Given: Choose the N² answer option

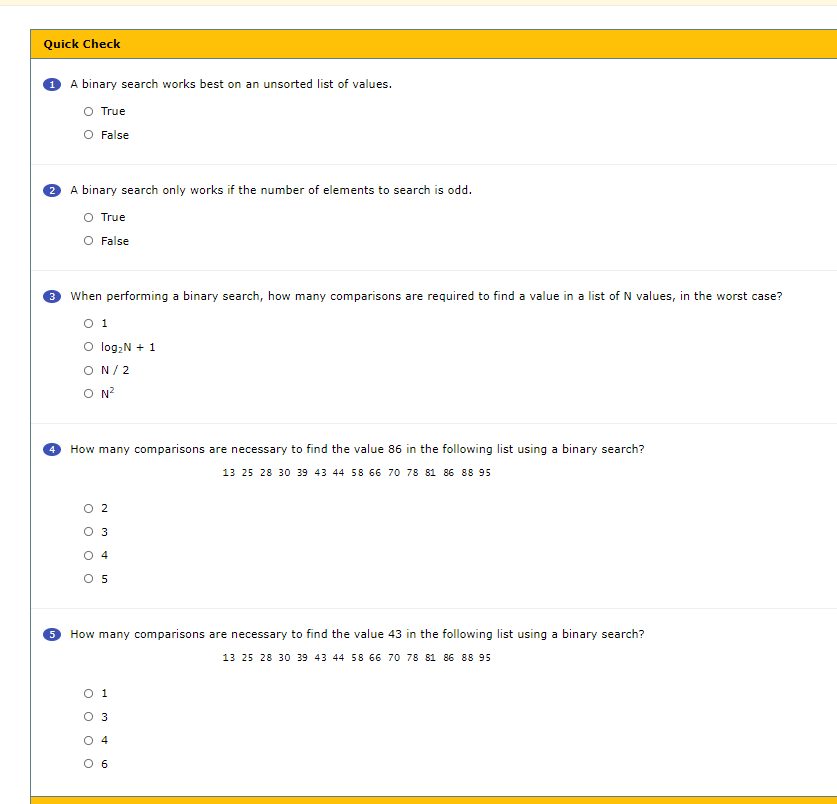Looking at the screenshot, I should click(x=88, y=393).
